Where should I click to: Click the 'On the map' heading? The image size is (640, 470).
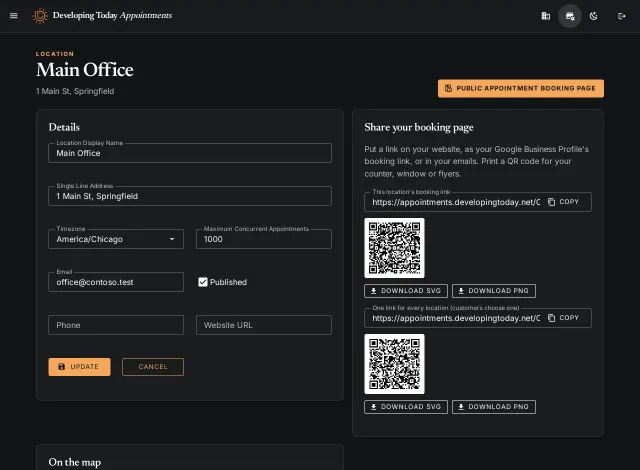(75, 462)
